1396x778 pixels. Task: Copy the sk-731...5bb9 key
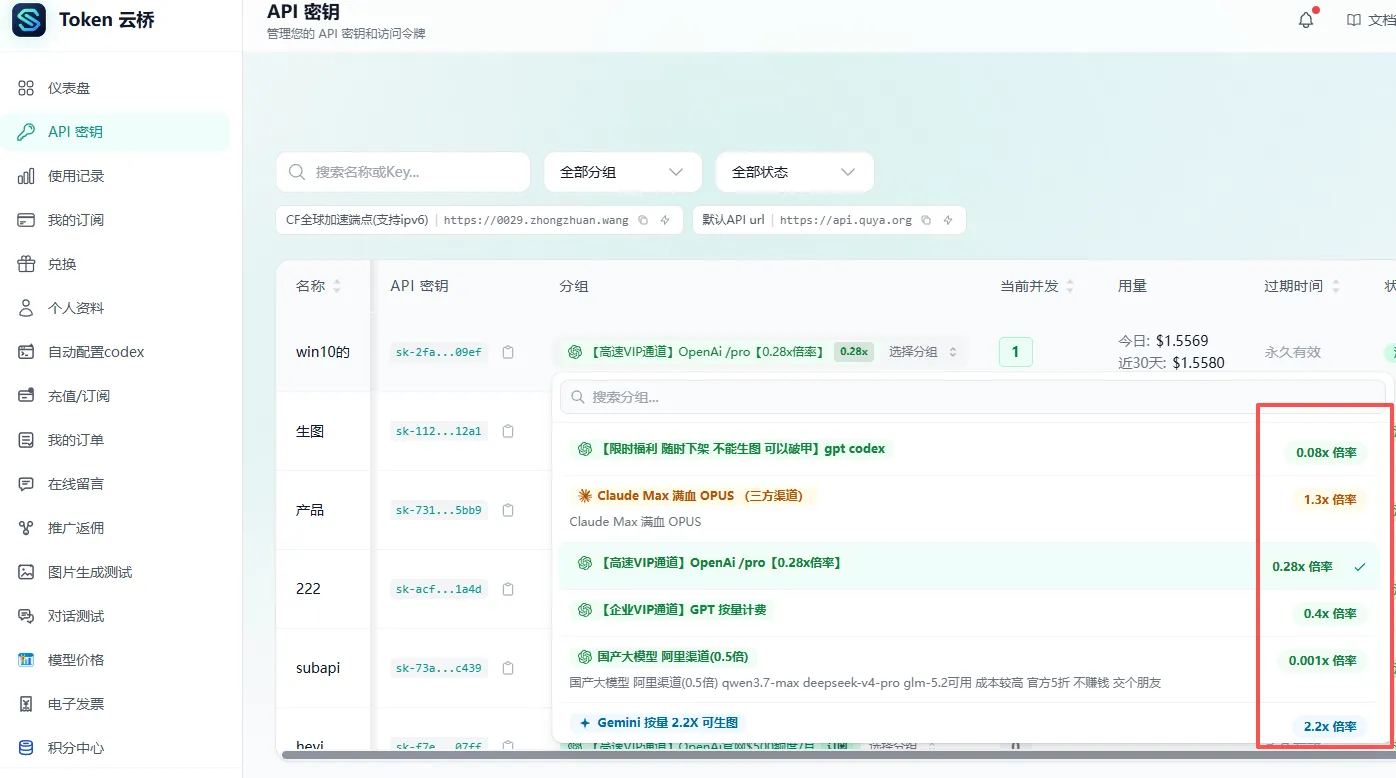508,510
